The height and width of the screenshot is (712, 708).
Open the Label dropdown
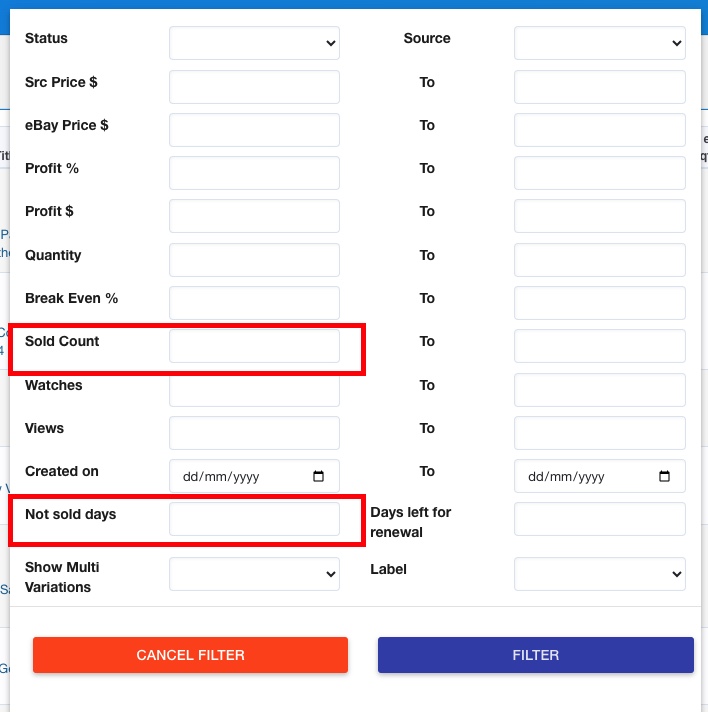599,574
